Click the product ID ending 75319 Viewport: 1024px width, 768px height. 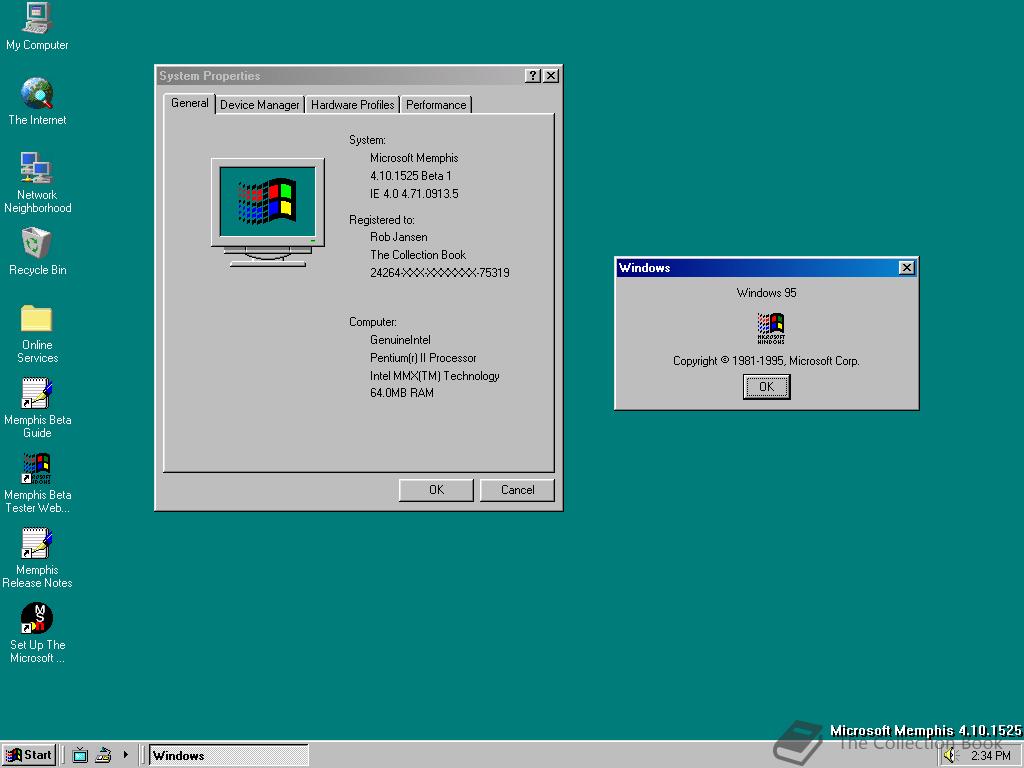coord(440,273)
